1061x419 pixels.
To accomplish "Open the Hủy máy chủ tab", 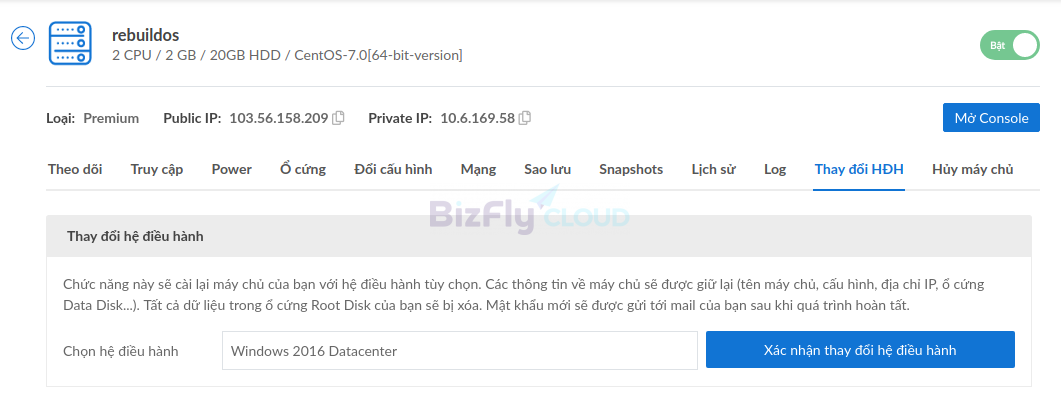I will pyautogui.click(x=972, y=169).
